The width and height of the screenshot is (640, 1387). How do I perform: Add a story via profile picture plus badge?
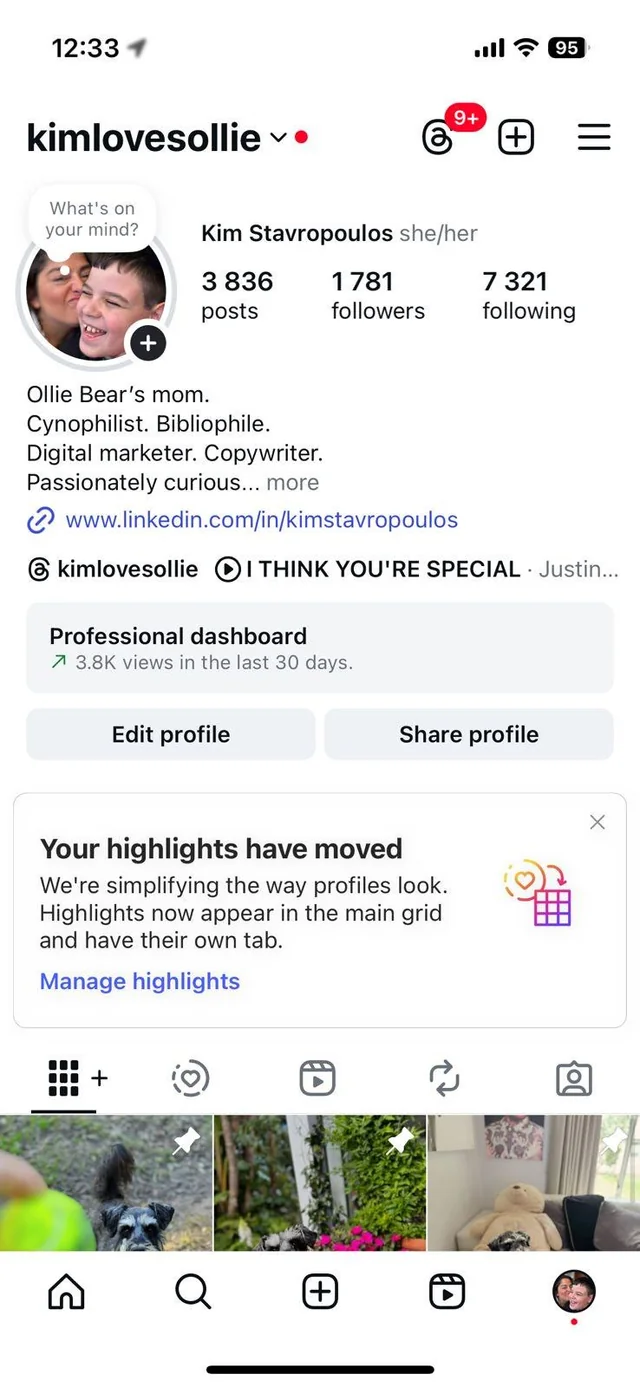147,343
